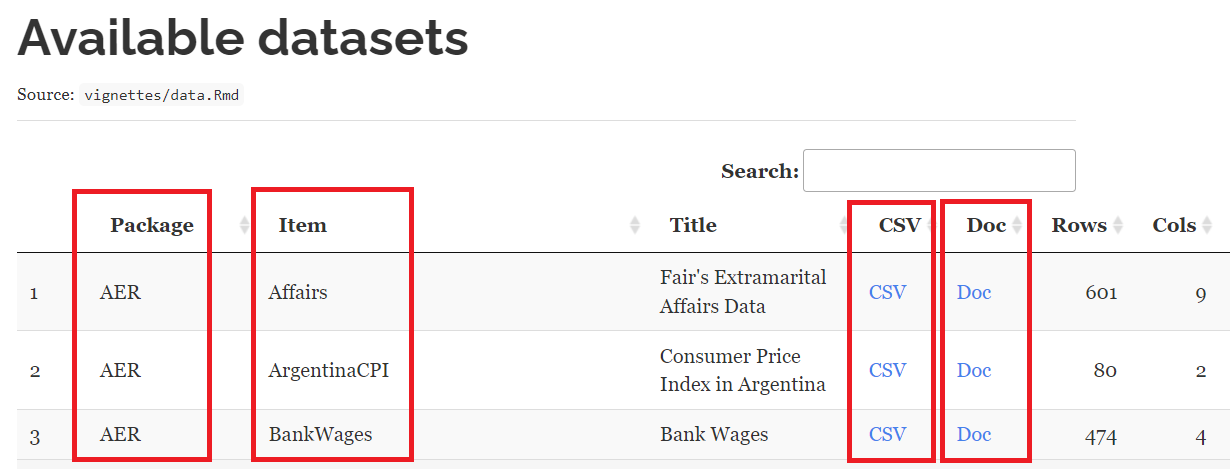Click sort arrows beside Package header
The image size is (1230, 469).
pyautogui.click(x=245, y=226)
